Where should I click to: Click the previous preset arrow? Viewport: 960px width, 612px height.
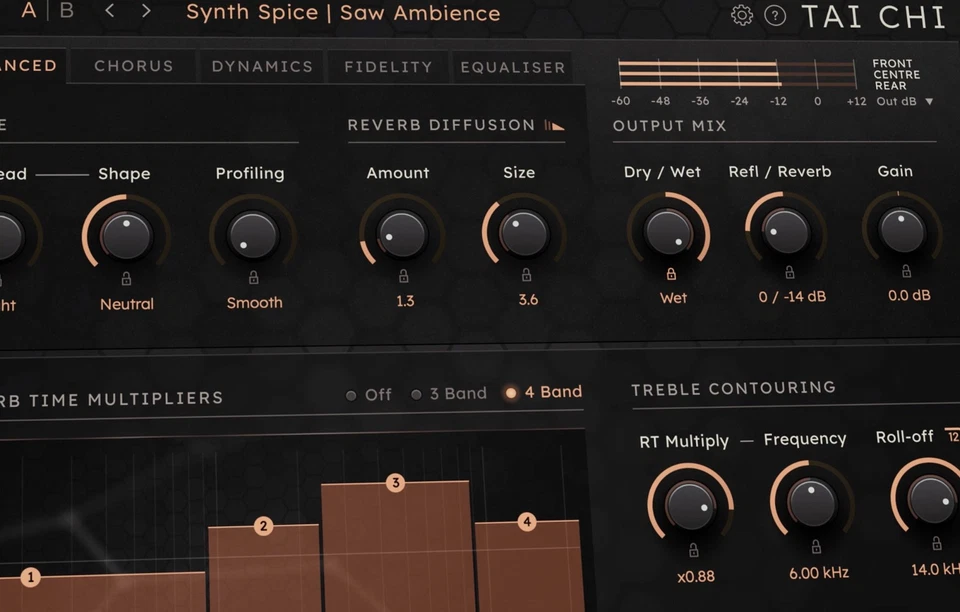tap(110, 12)
